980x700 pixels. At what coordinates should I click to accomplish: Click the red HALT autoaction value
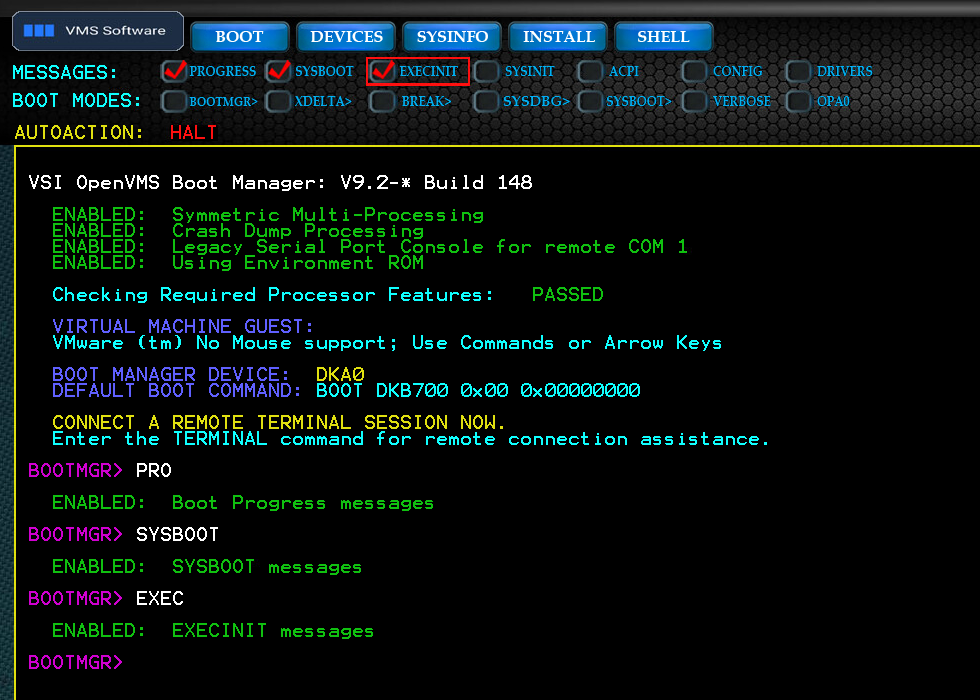click(x=193, y=132)
